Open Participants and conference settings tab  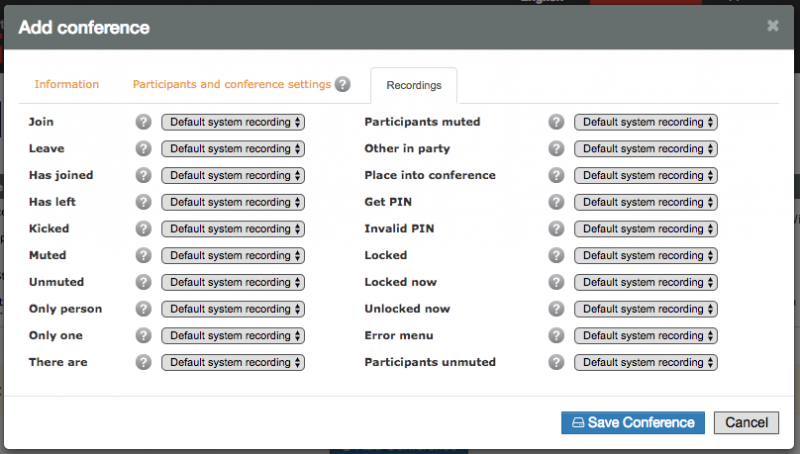click(x=232, y=84)
